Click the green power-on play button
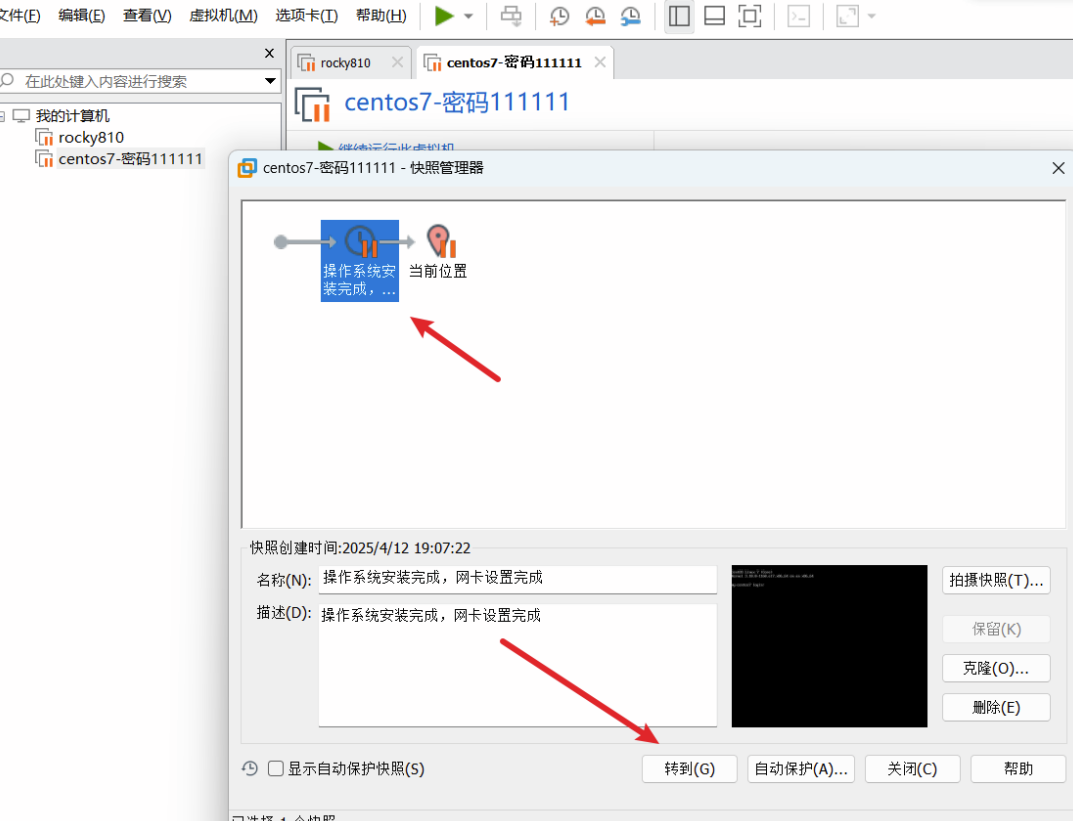Viewport: 1073px width, 821px height. (444, 16)
